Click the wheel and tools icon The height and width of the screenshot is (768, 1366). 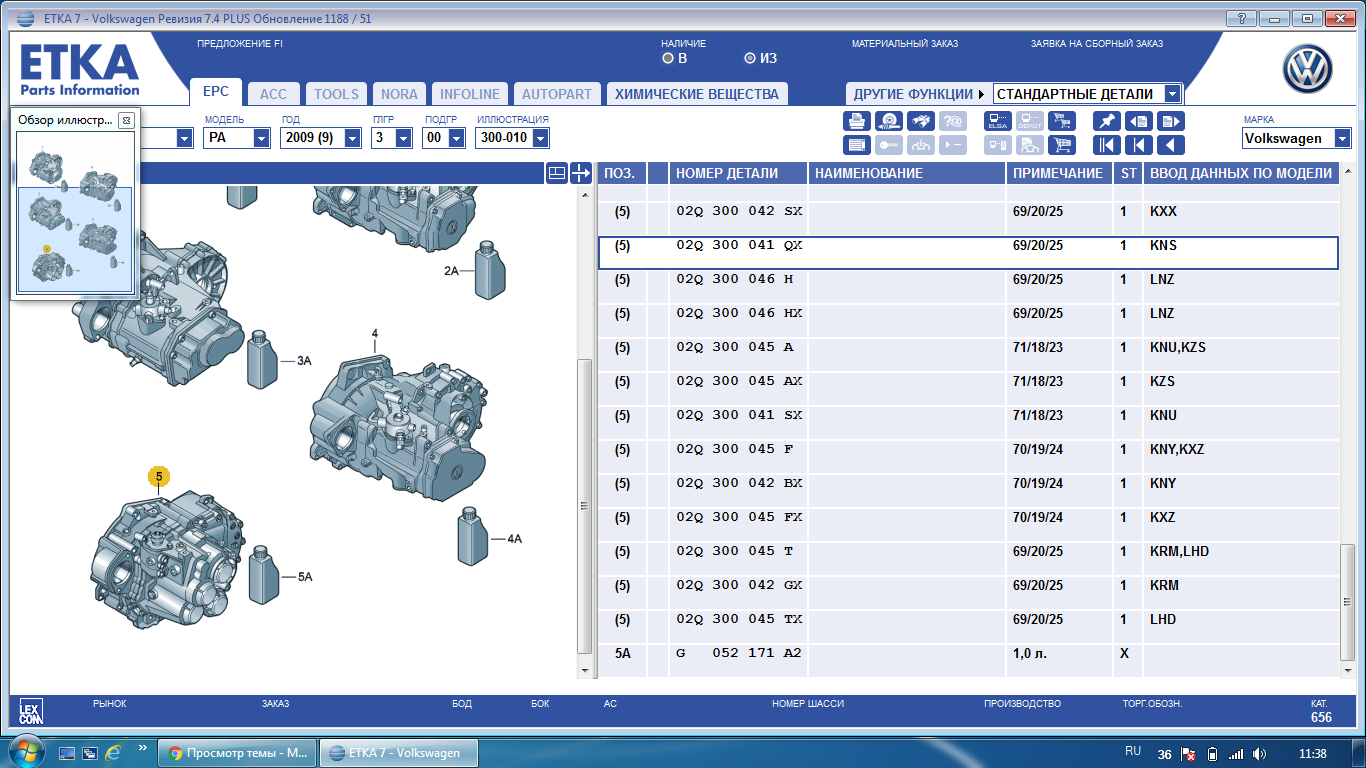[x=889, y=121]
